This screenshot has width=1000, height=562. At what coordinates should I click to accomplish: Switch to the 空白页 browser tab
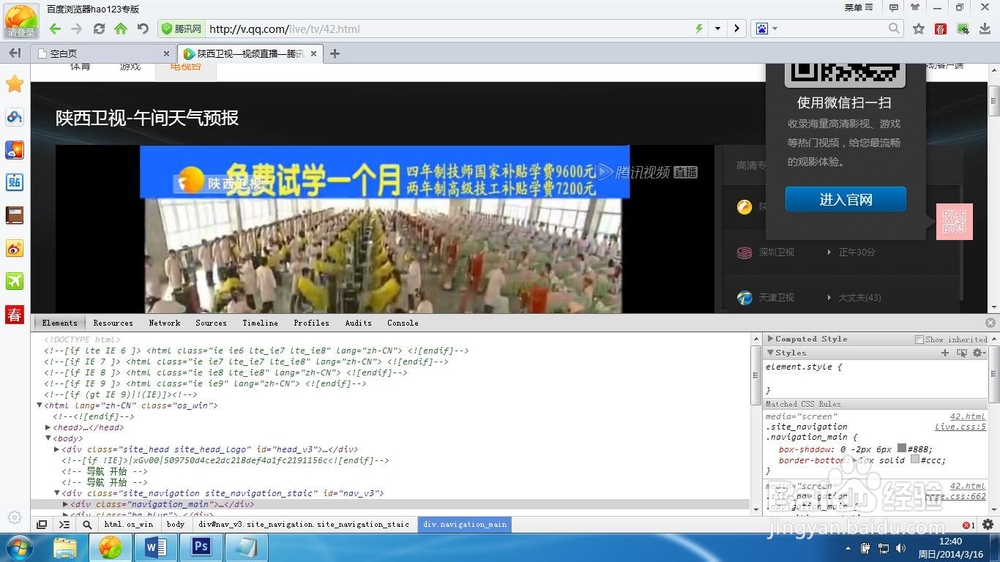pyautogui.click(x=103, y=54)
